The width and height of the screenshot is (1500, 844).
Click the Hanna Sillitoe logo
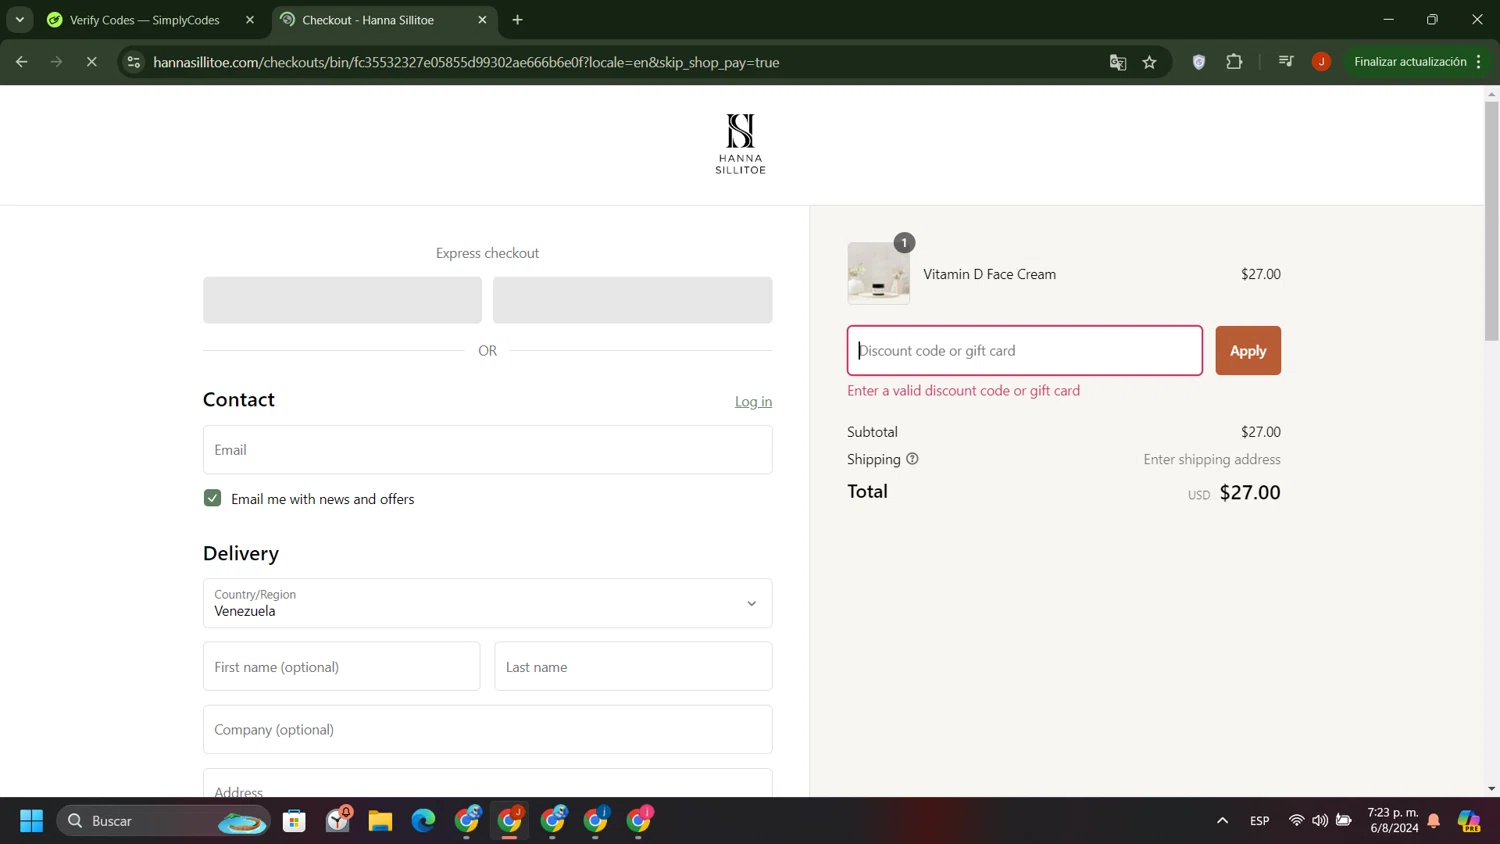pyautogui.click(x=740, y=144)
